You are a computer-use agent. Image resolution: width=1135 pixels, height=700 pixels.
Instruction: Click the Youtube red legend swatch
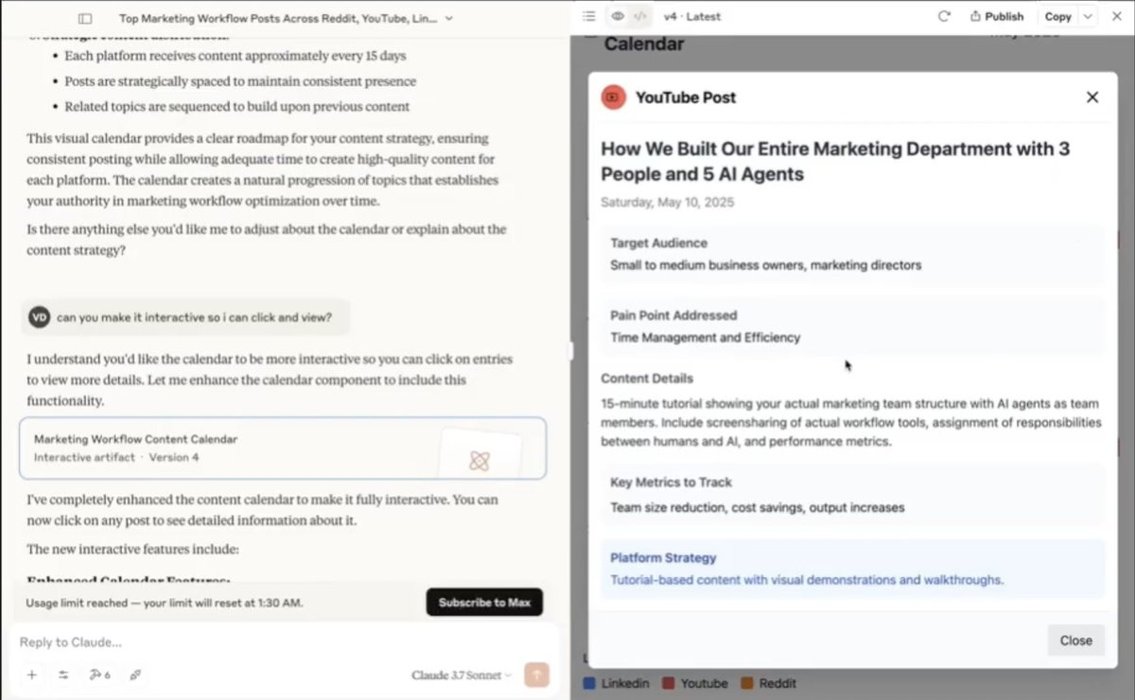pyautogui.click(x=669, y=683)
